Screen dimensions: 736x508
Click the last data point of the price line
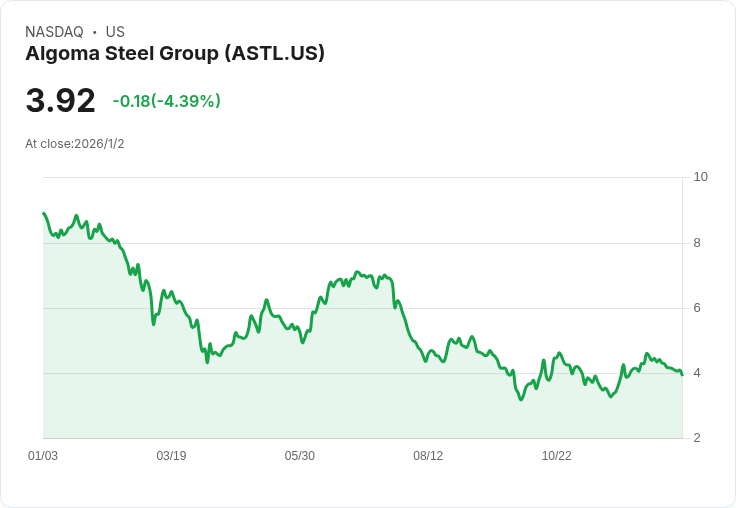(682, 374)
